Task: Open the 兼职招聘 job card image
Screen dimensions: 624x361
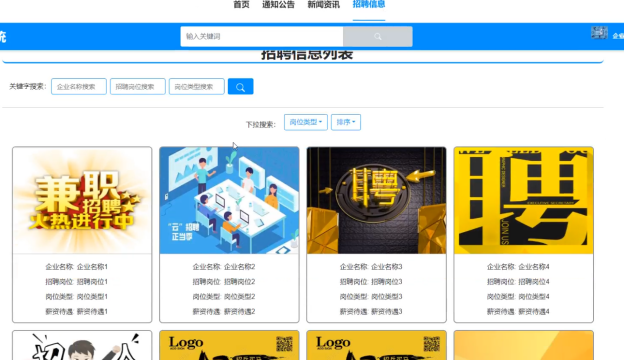Action: click(x=82, y=200)
